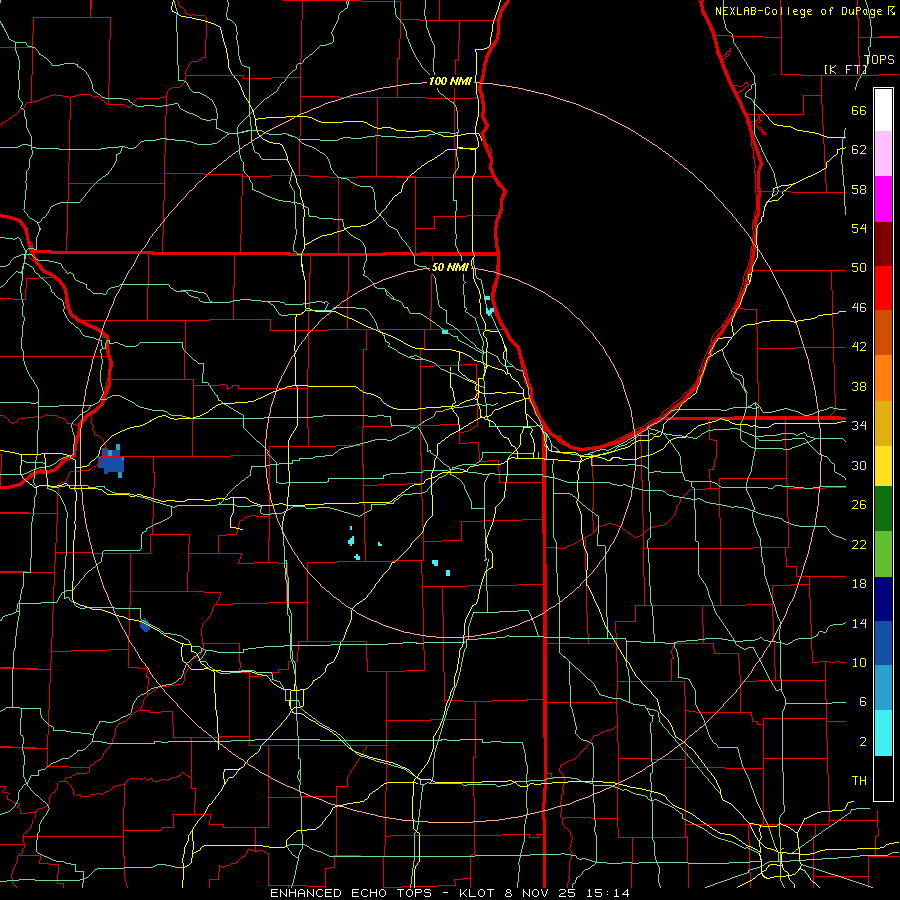900x900 pixels.
Task: Click the black threshold swatch beside TH
Action: pos(883,778)
